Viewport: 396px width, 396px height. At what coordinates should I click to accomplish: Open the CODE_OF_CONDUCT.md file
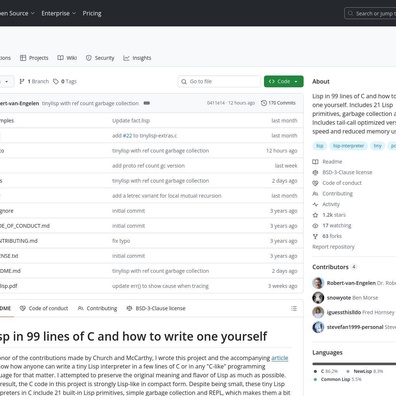[24, 226]
